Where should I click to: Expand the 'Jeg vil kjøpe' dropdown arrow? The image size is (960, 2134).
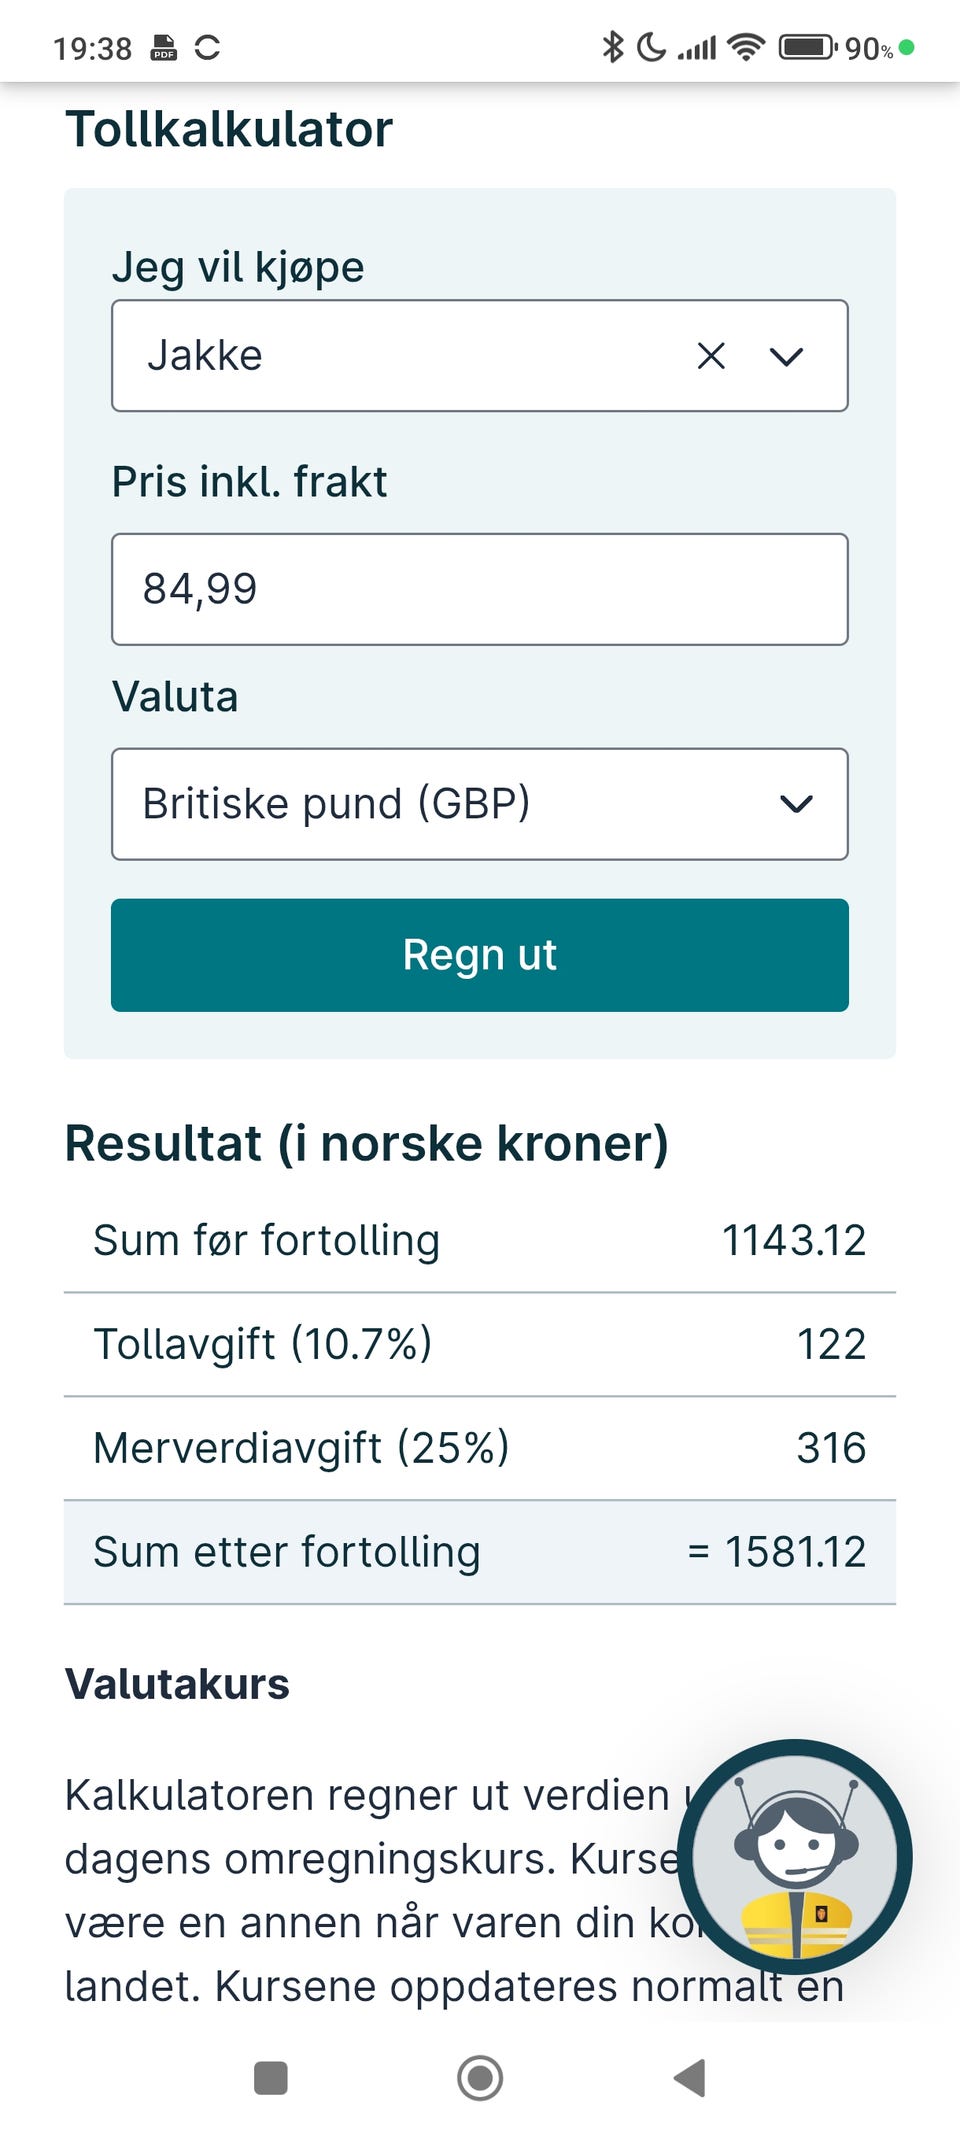coord(787,356)
